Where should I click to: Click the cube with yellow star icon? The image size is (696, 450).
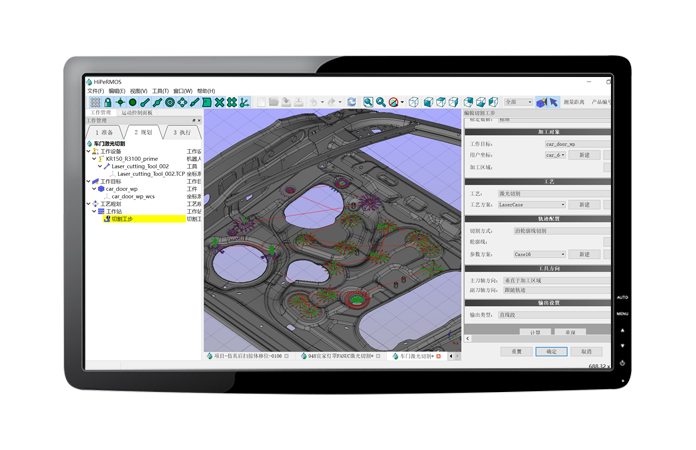[541, 103]
